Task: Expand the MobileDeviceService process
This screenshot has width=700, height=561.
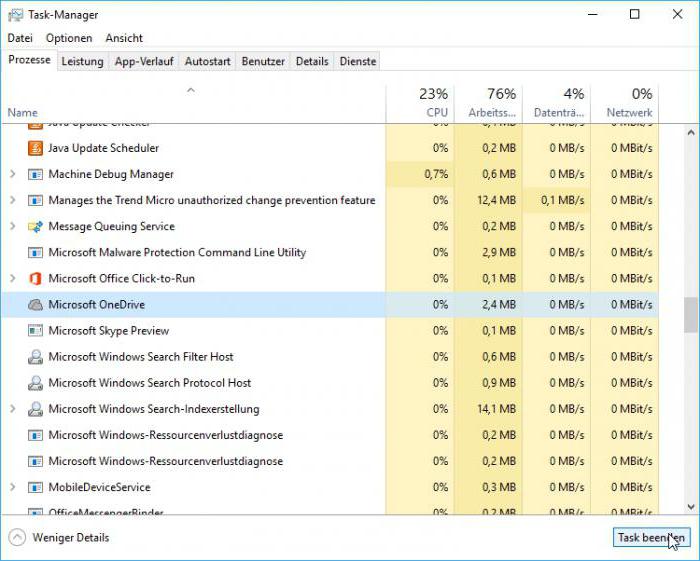Action: point(13,487)
